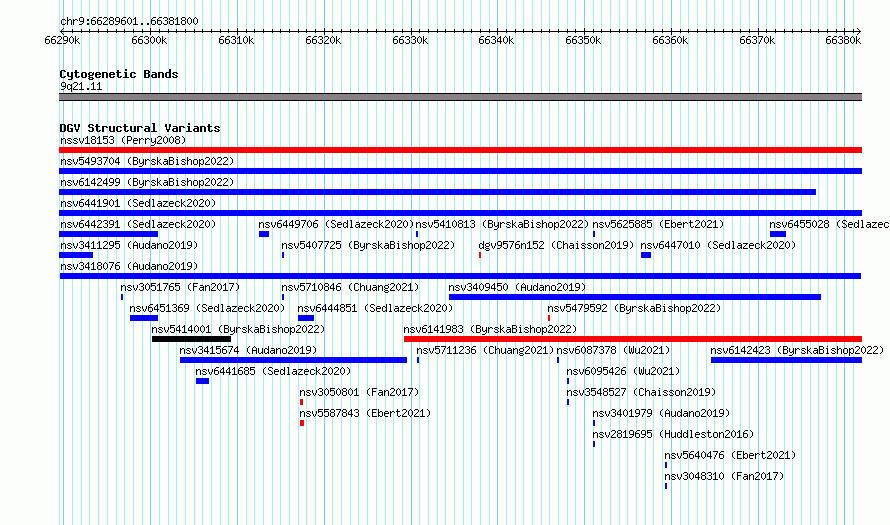Click the nsv5625885 (Ebert2021) label
This screenshot has height=525, width=890.
click(658, 224)
